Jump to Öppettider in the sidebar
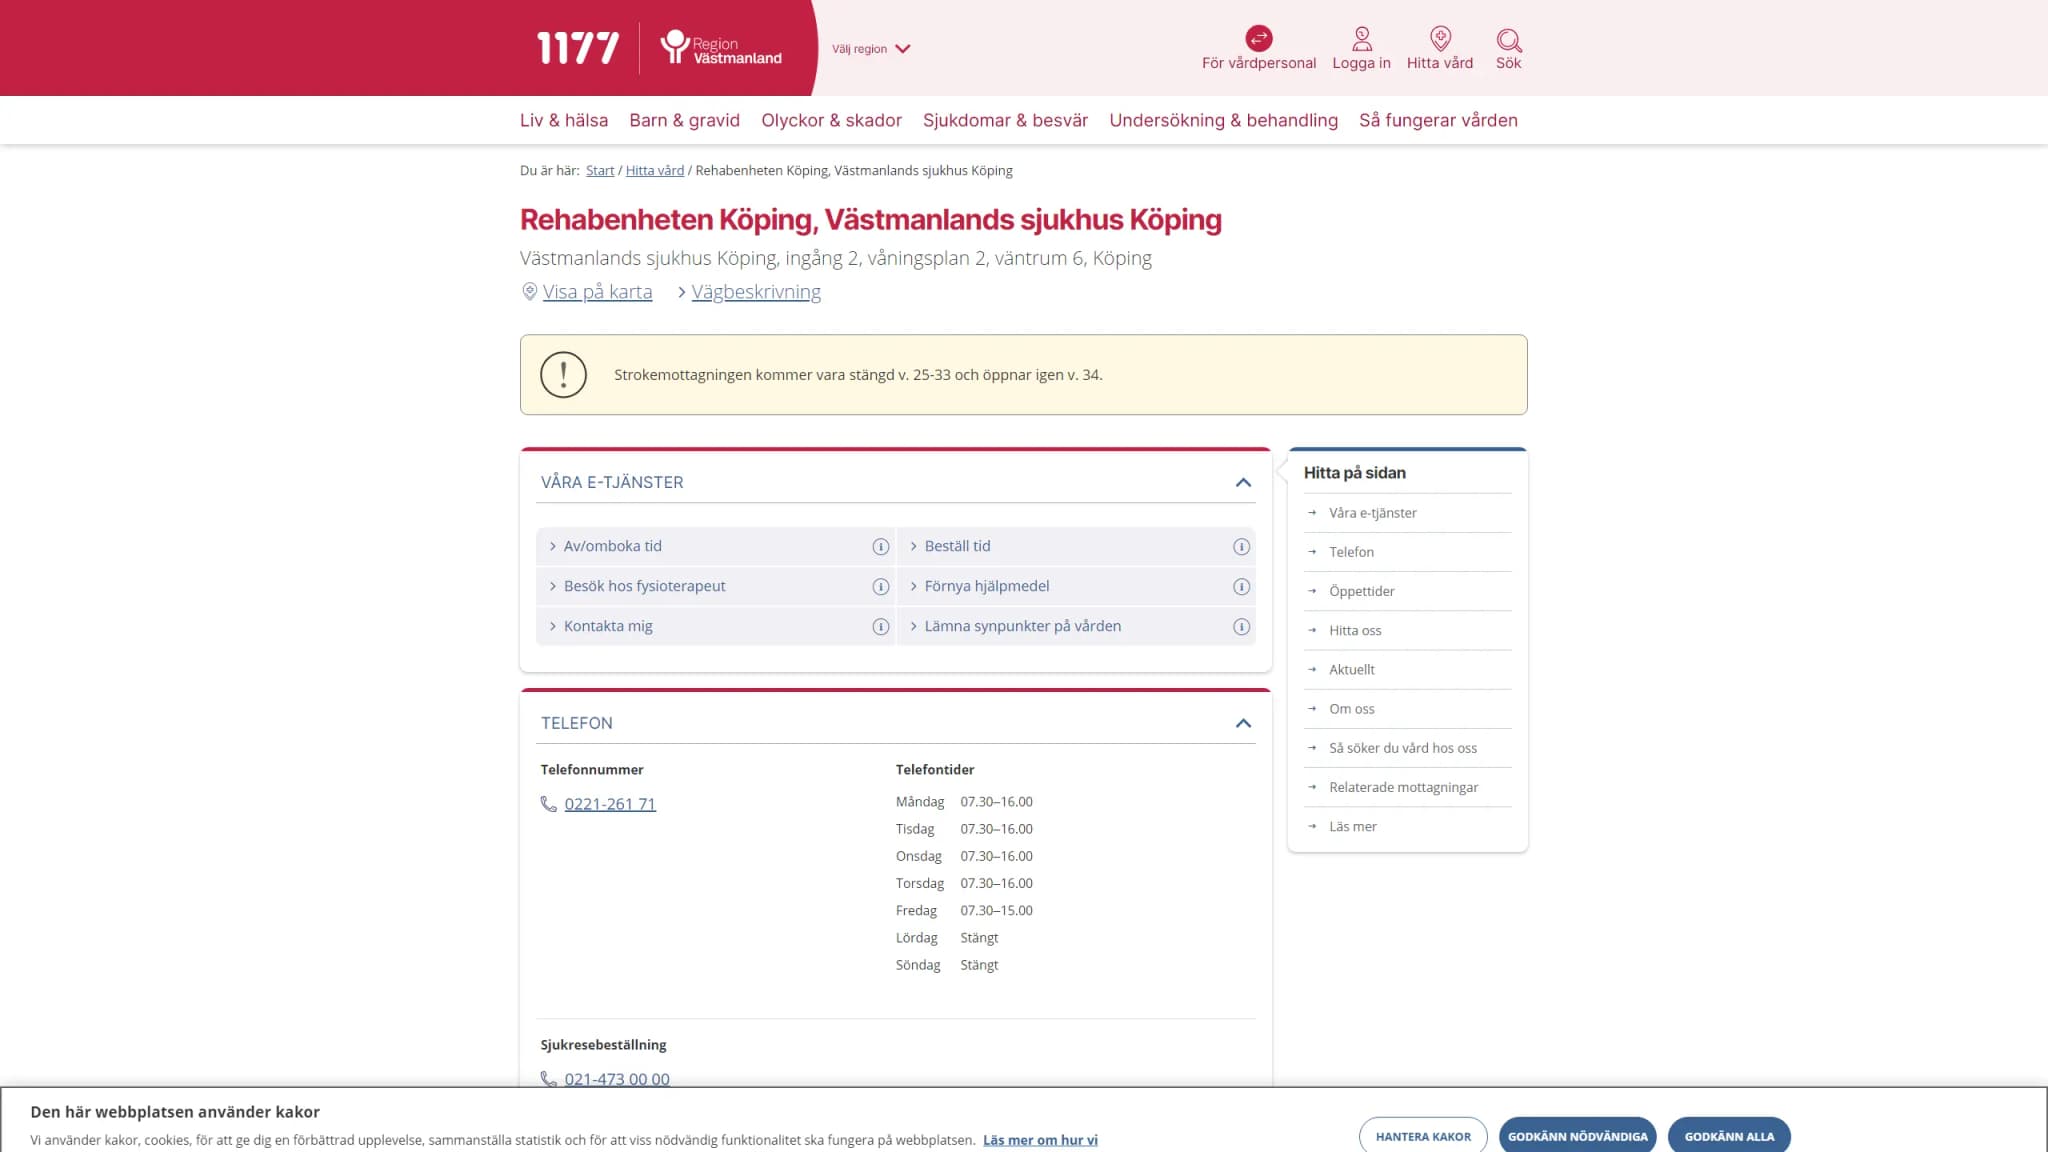 point(1361,591)
